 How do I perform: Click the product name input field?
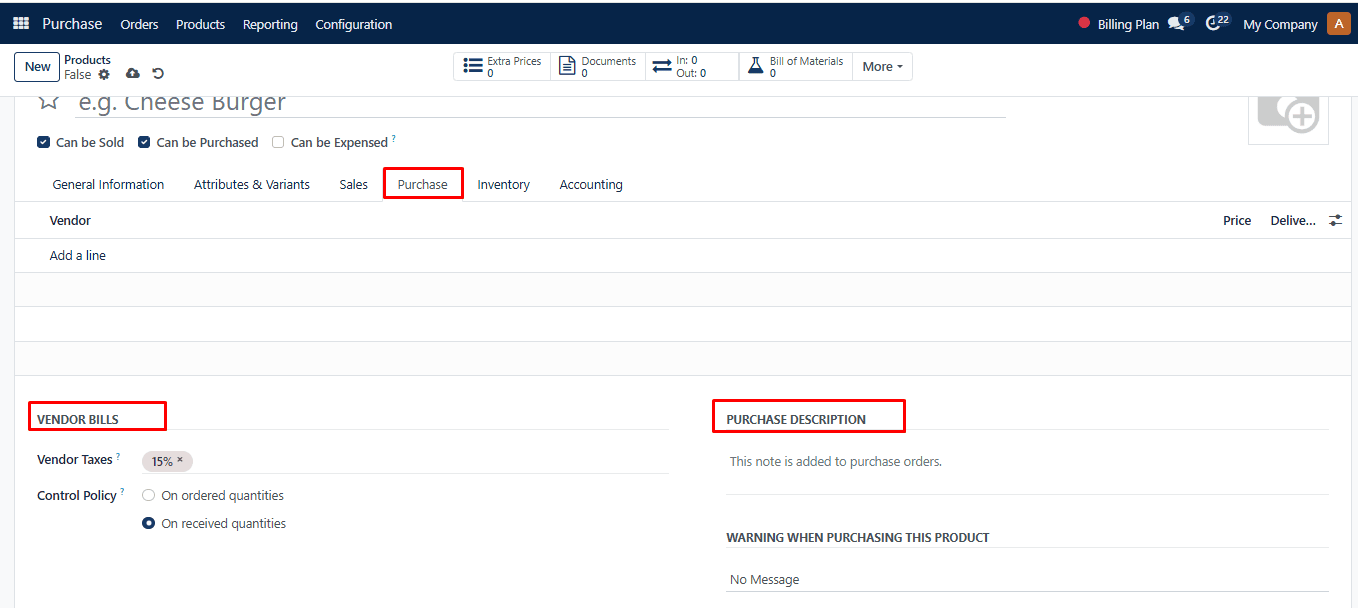click(x=540, y=103)
